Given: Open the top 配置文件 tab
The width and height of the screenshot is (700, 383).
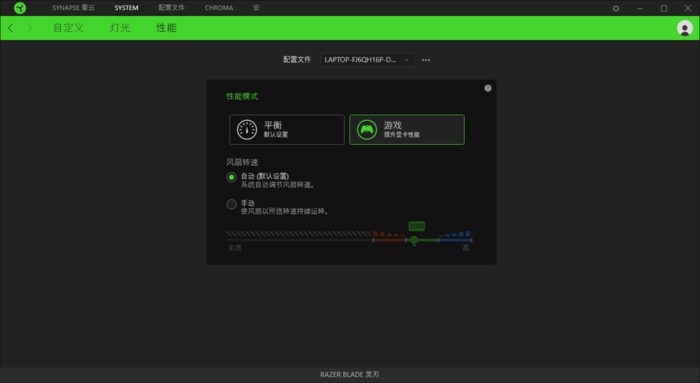Looking at the screenshot, I should pos(171,8).
